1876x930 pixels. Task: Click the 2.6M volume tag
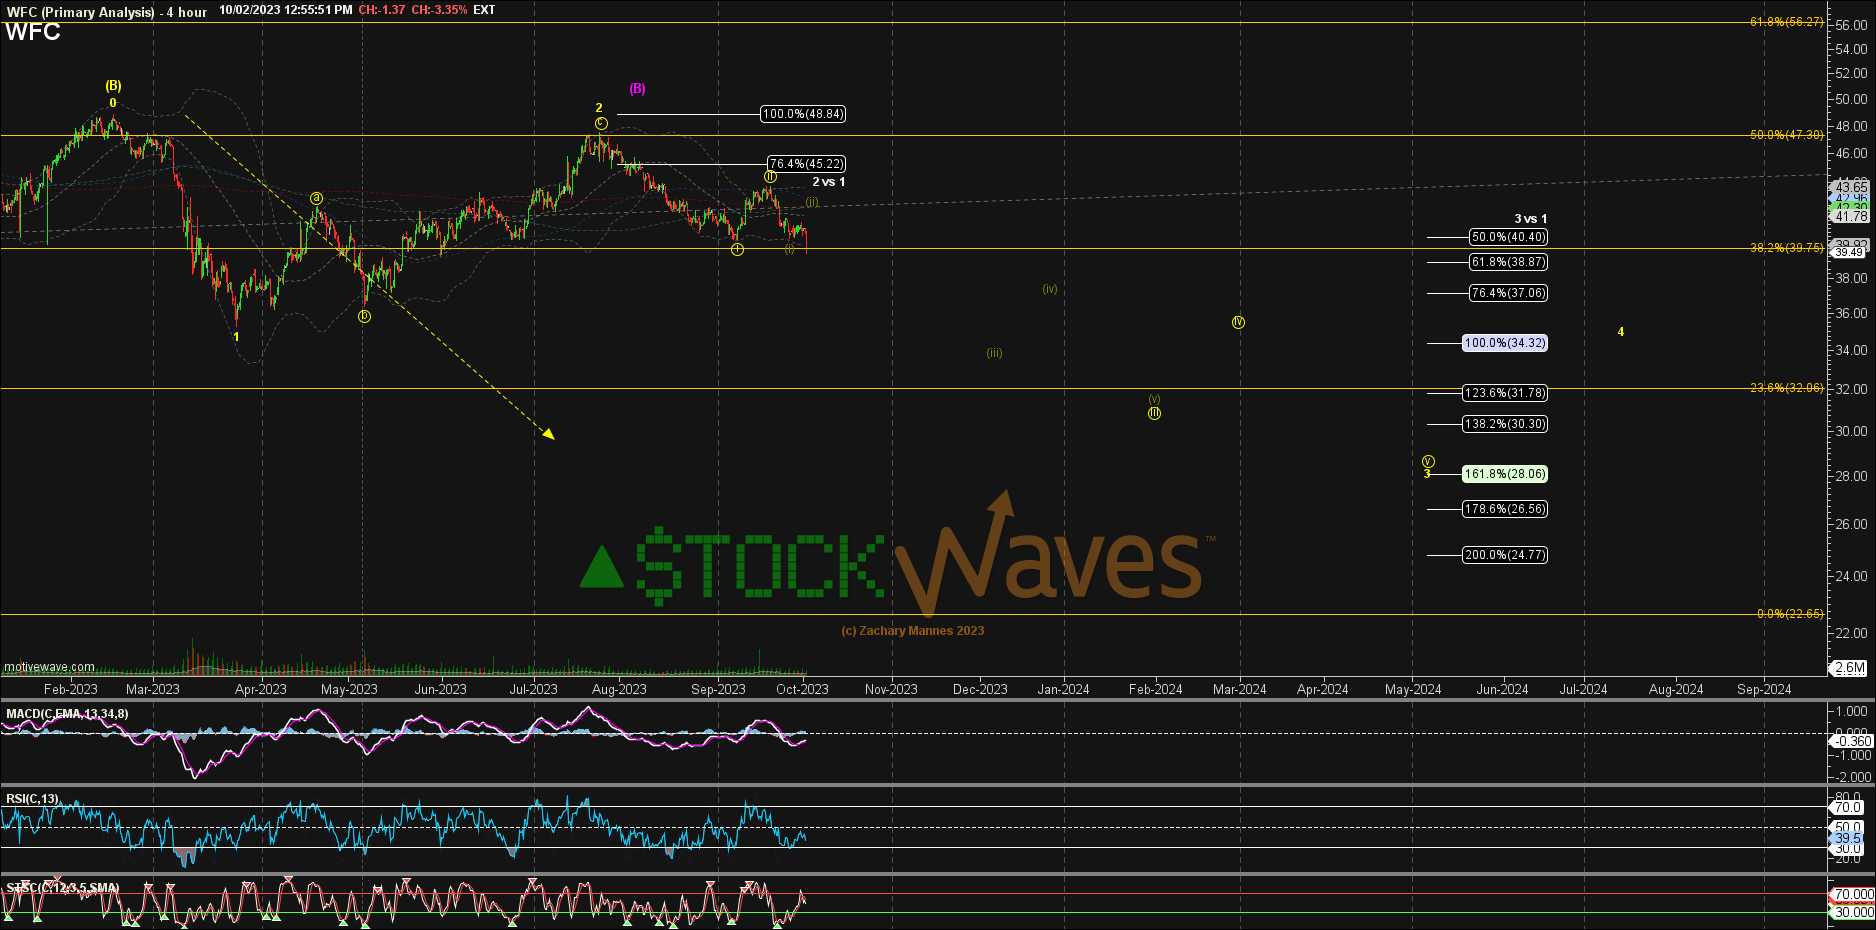[x=1849, y=668]
